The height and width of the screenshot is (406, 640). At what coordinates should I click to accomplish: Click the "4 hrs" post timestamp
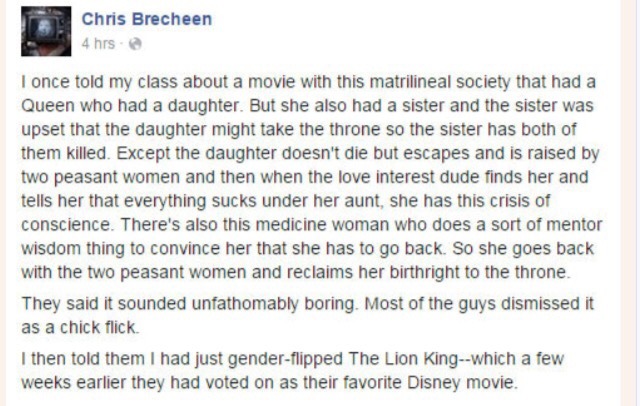97,43
